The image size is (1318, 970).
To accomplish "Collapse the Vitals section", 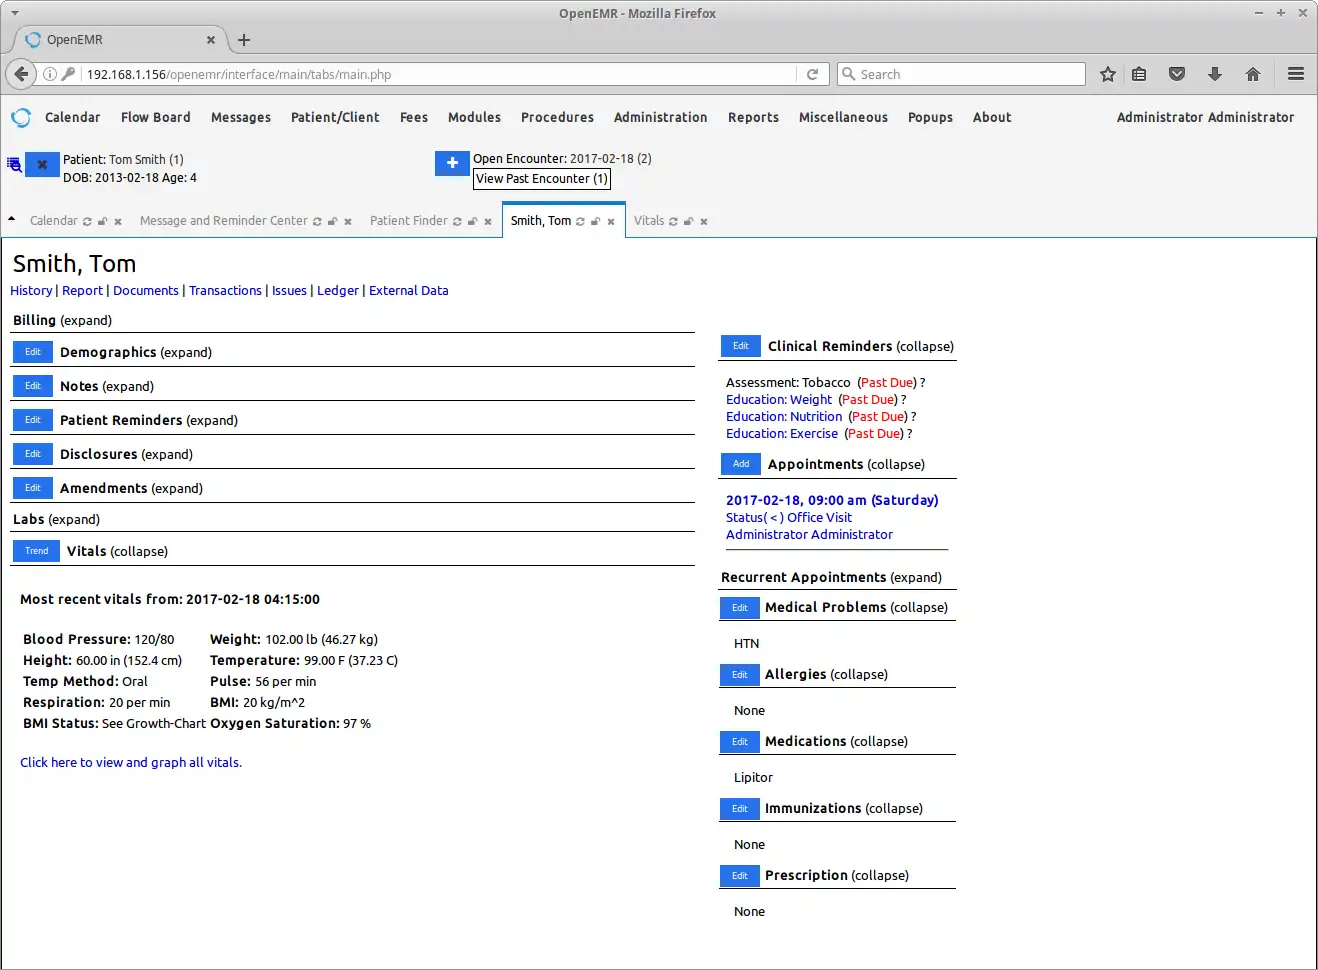I will pyautogui.click(x=117, y=551).
